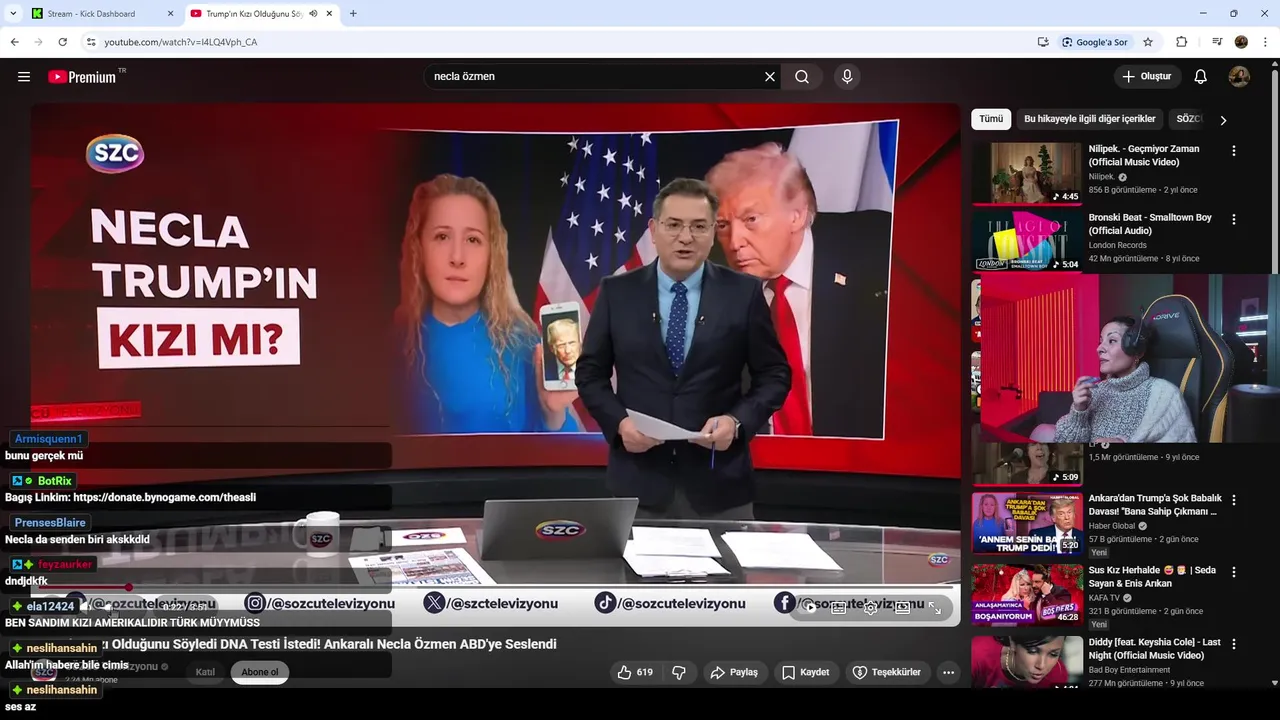Open Haber Global channel link
This screenshot has height=720, width=1280.
pyautogui.click(x=1112, y=526)
